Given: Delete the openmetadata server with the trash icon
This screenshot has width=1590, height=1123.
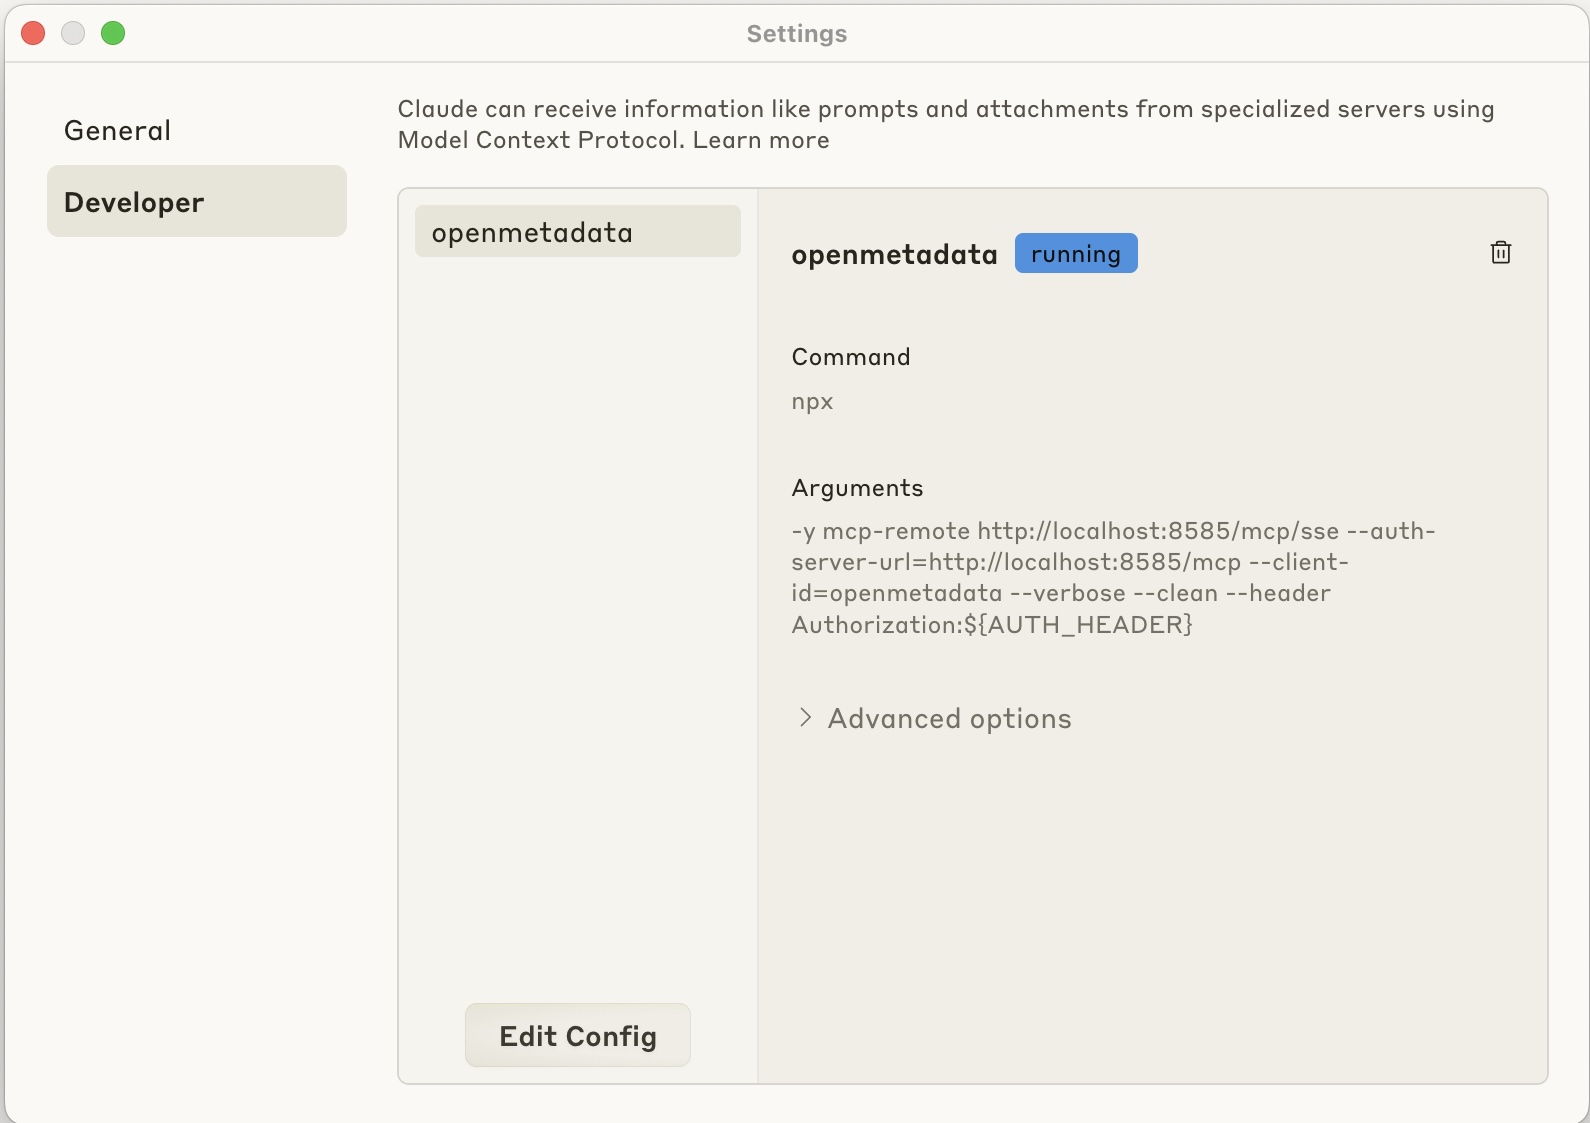Looking at the screenshot, I should tap(1500, 253).
